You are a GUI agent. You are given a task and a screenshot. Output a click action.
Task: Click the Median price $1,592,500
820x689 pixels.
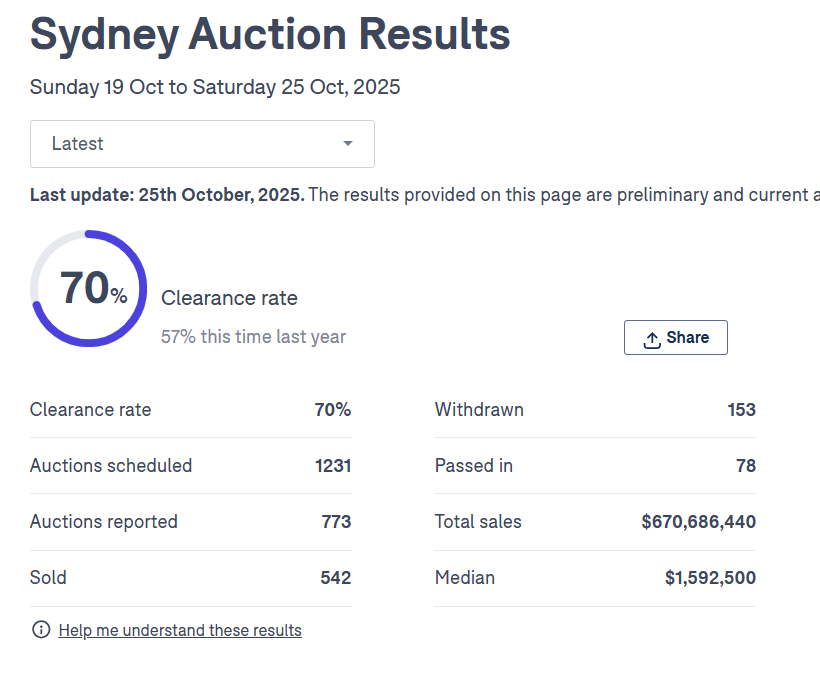(x=710, y=578)
